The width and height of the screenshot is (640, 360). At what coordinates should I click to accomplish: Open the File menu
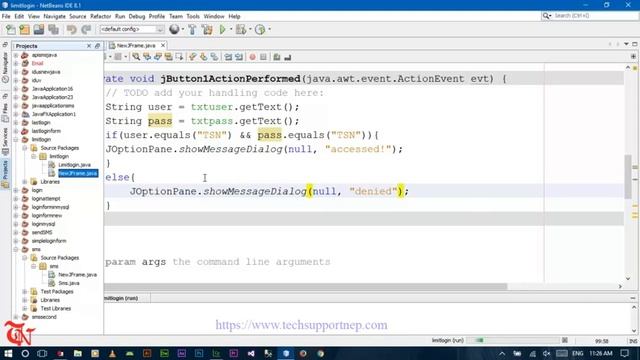[x=6, y=16]
